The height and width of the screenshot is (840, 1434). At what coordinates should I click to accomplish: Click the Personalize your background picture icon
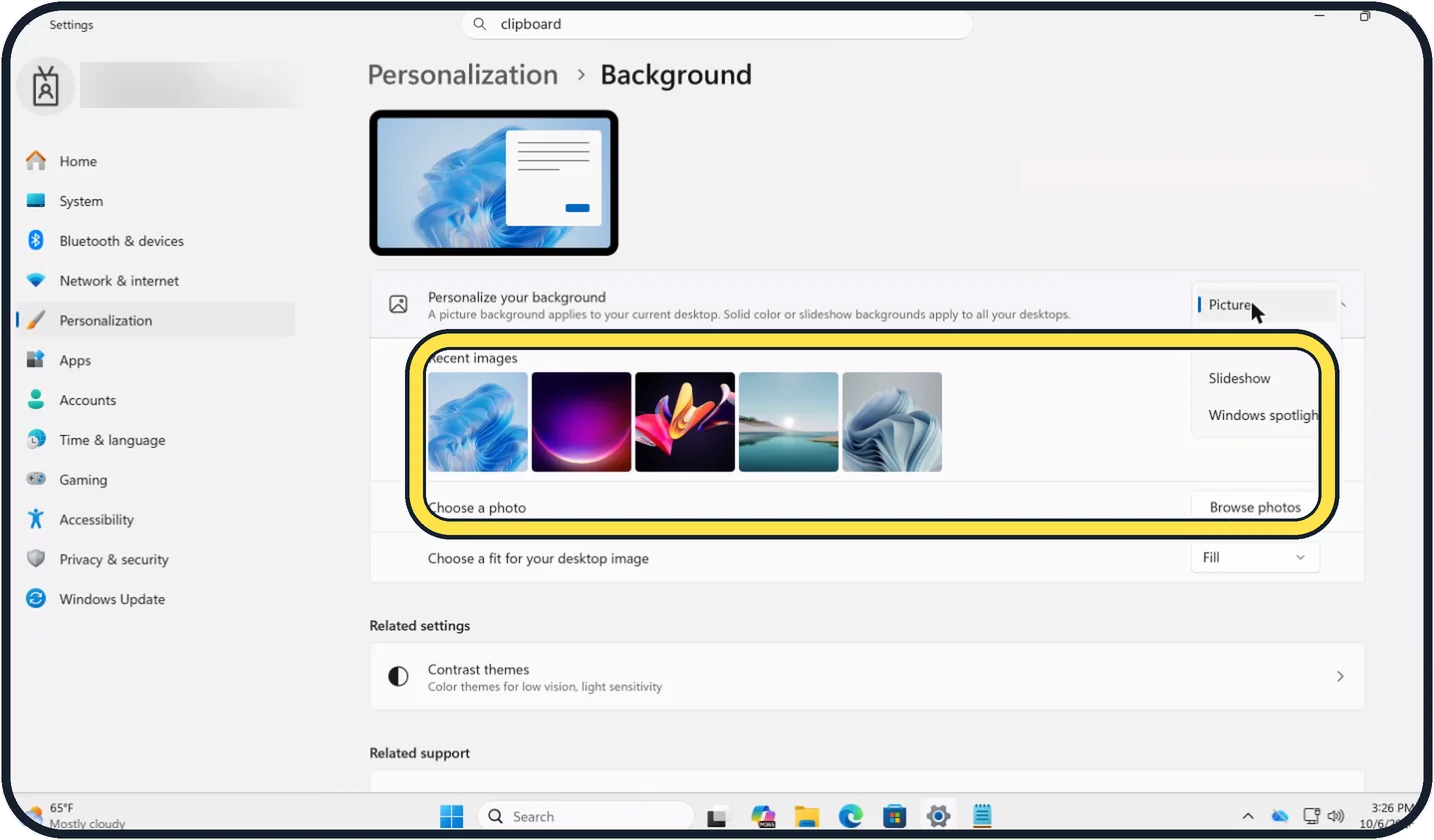[x=398, y=305]
